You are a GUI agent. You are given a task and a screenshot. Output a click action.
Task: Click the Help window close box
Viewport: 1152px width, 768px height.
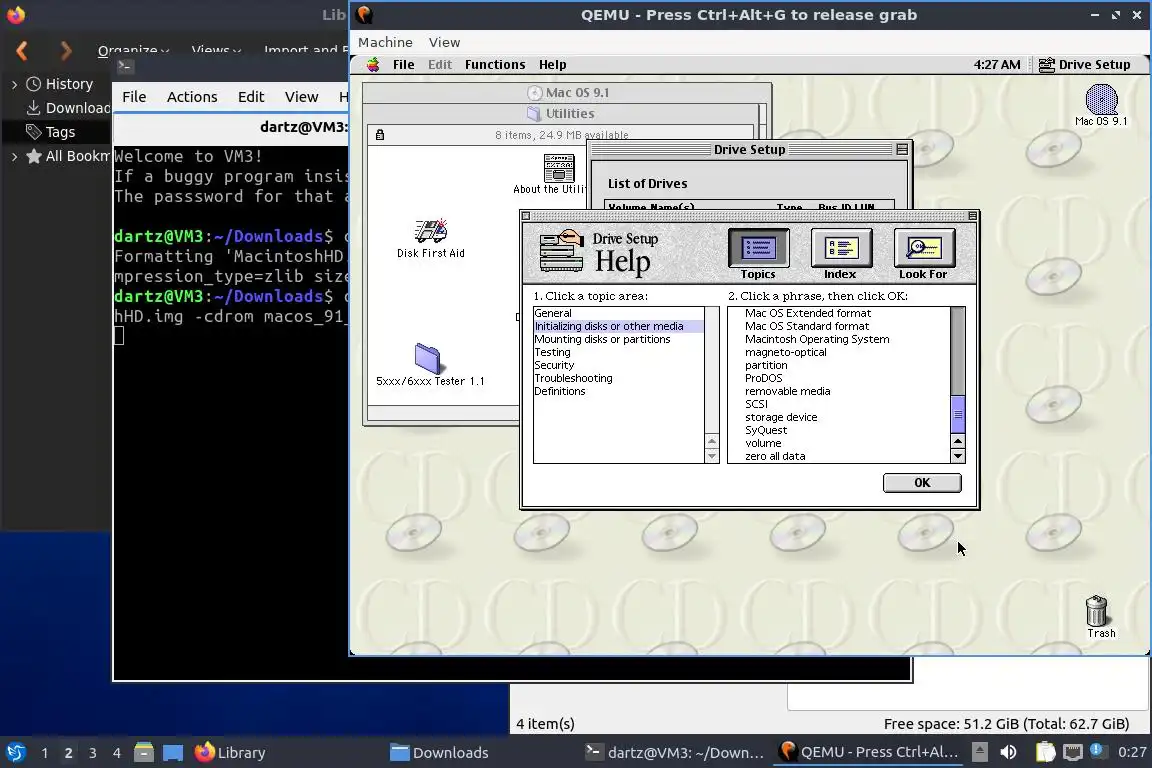tap(525, 216)
